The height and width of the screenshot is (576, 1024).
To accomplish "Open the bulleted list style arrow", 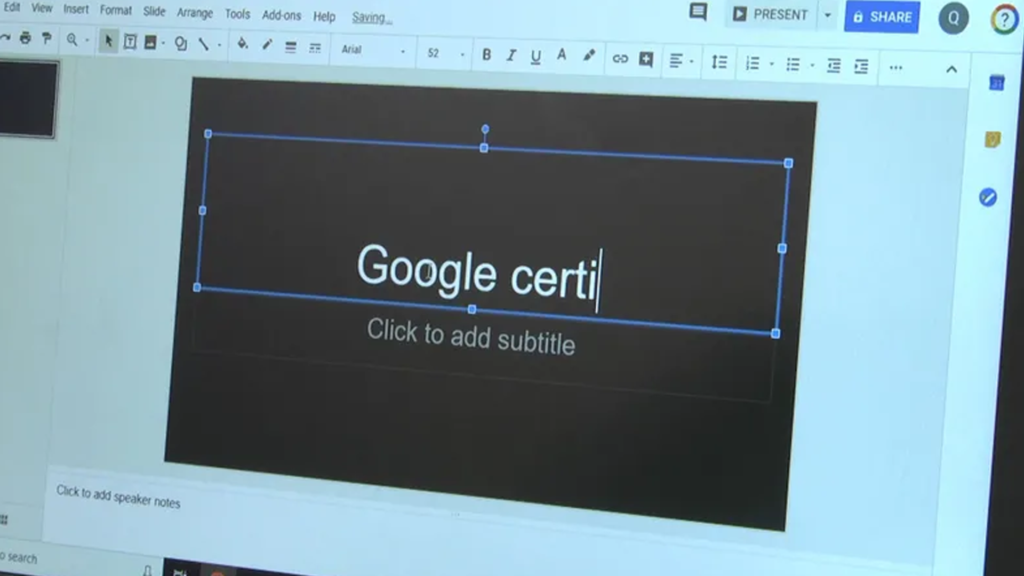I will (812, 65).
